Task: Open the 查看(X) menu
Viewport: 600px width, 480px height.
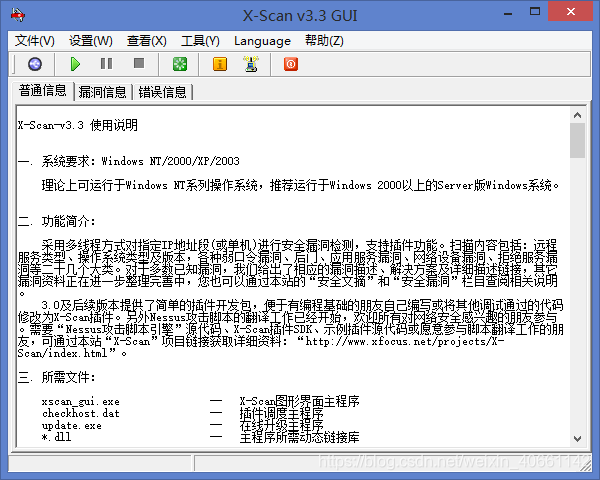Action: 147,41
